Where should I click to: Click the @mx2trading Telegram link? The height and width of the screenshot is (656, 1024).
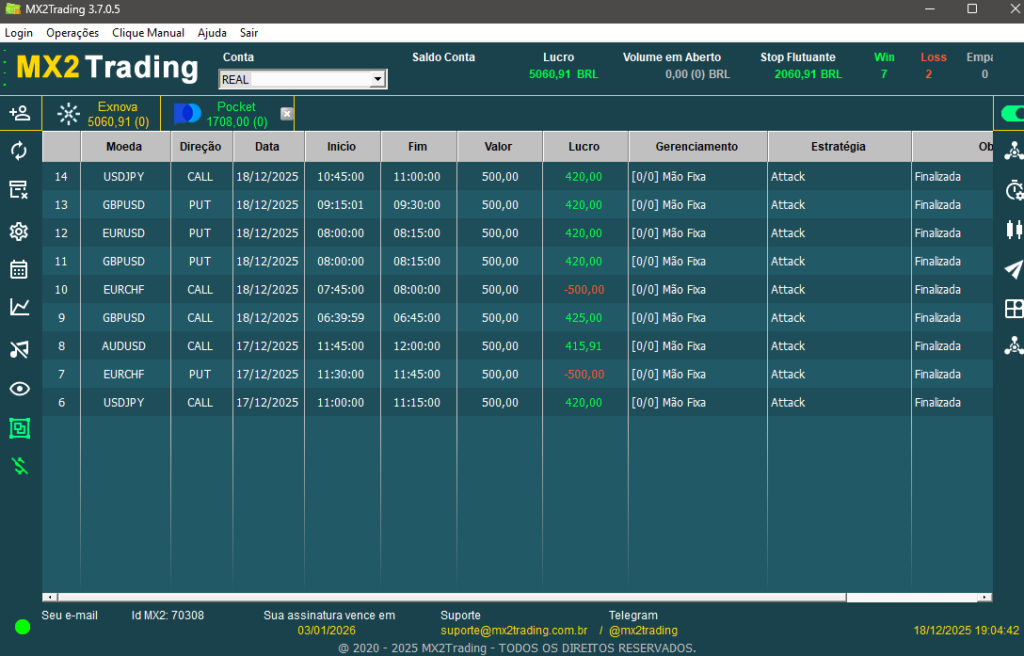coord(643,631)
